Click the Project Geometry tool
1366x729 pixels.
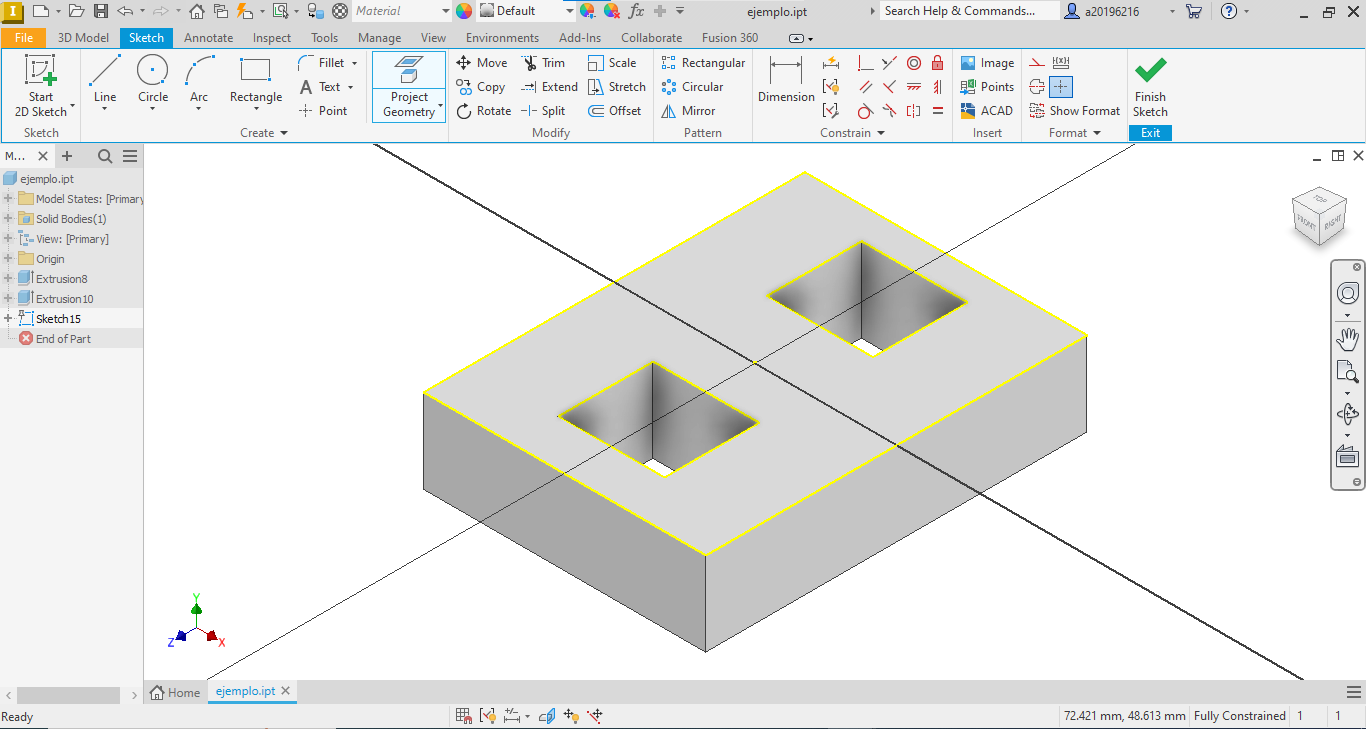click(409, 87)
